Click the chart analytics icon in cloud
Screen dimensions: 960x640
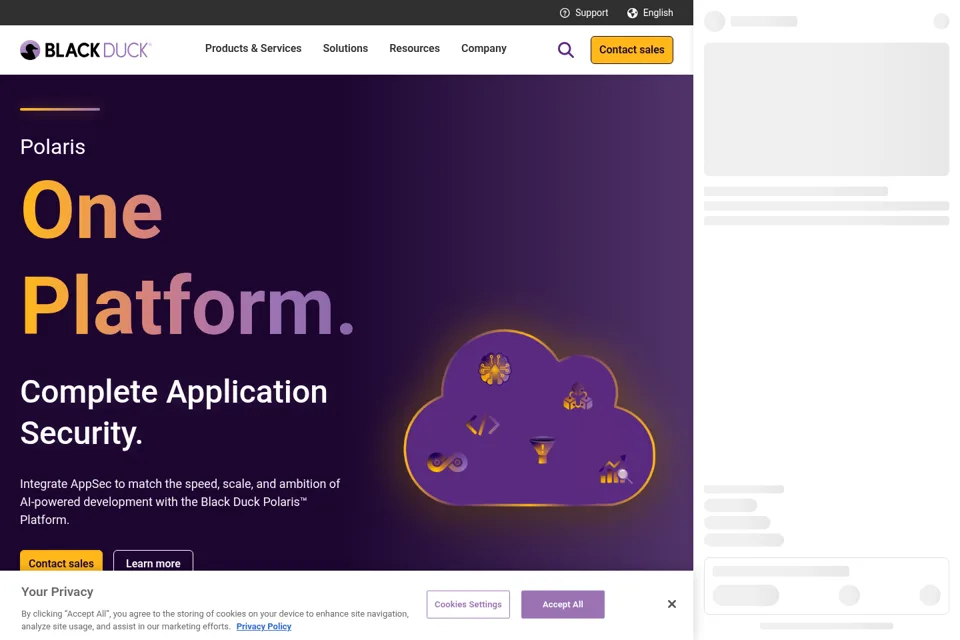pyautogui.click(x=615, y=470)
